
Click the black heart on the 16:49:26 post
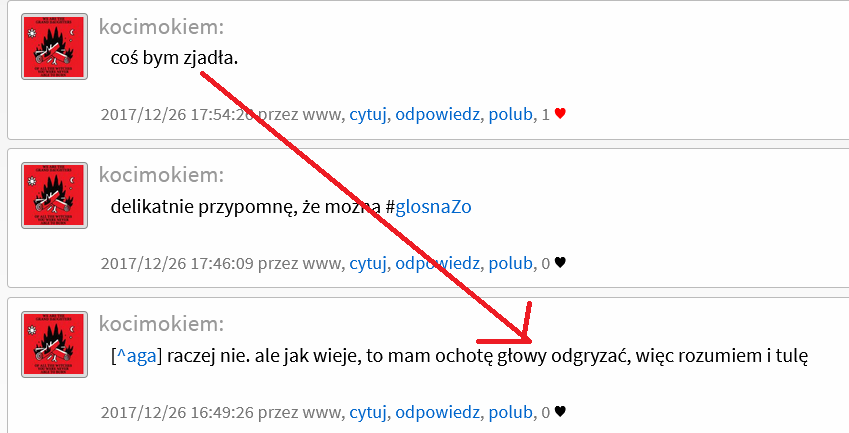click(560, 411)
